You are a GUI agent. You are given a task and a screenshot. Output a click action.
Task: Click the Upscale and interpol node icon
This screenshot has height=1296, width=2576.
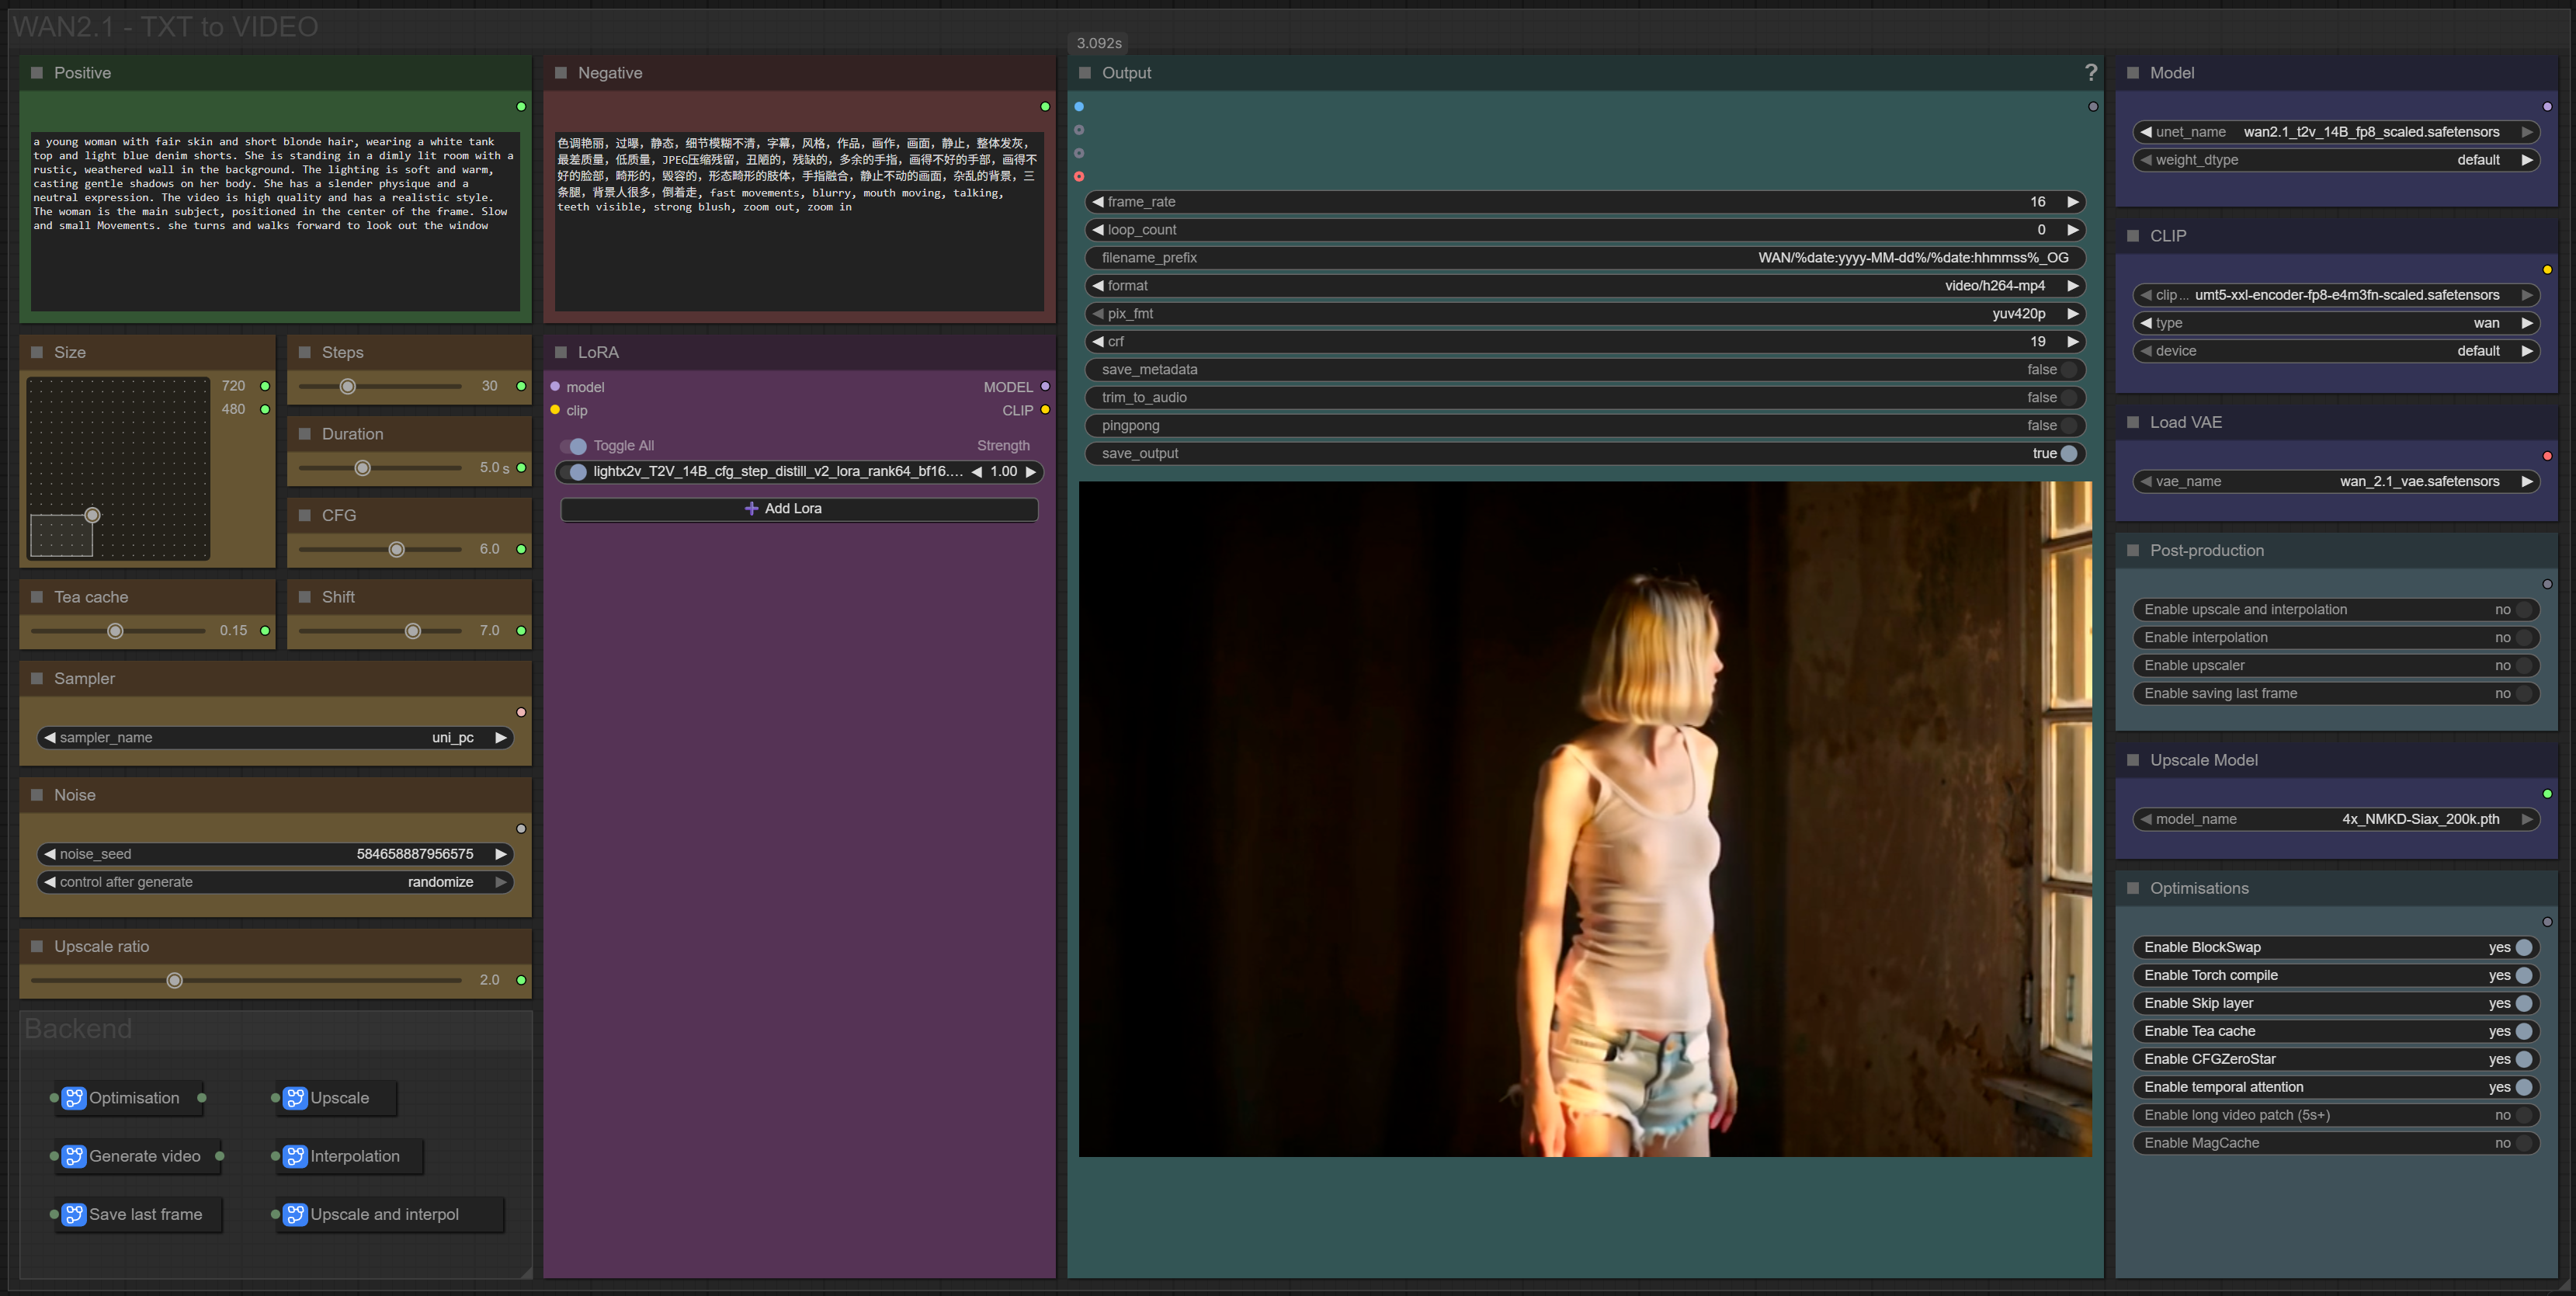pyautogui.click(x=295, y=1214)
